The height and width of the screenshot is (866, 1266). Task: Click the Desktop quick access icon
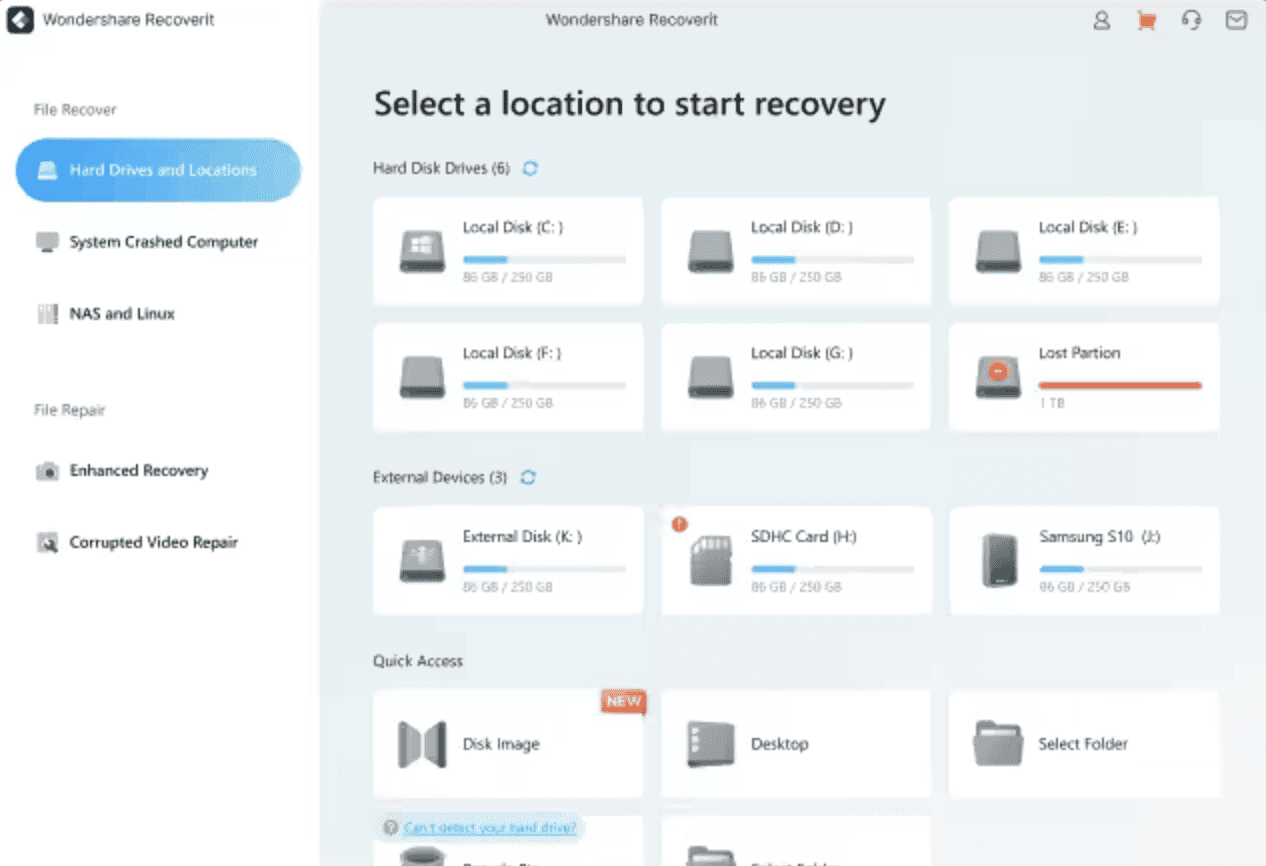pos(711,744)
